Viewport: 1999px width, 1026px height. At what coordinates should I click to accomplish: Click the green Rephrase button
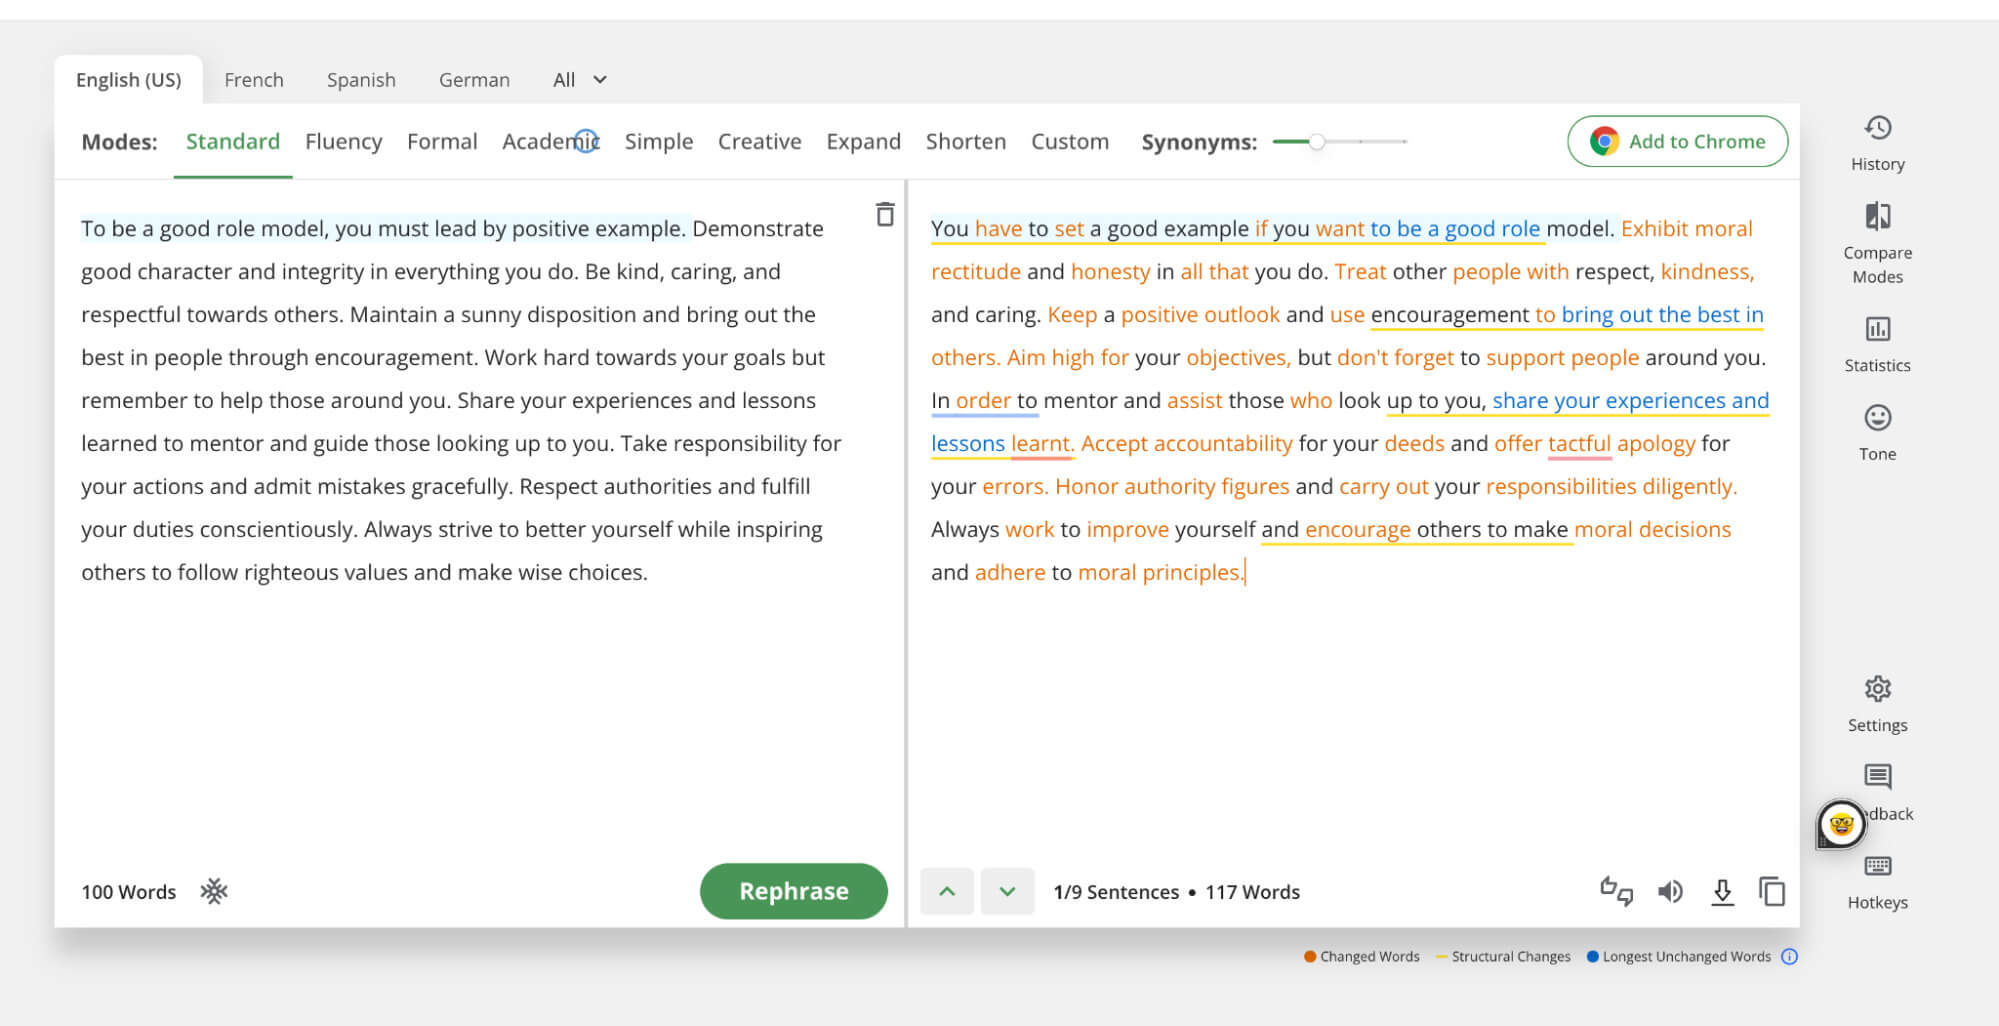pyautogui.click(x=793, y=891)
